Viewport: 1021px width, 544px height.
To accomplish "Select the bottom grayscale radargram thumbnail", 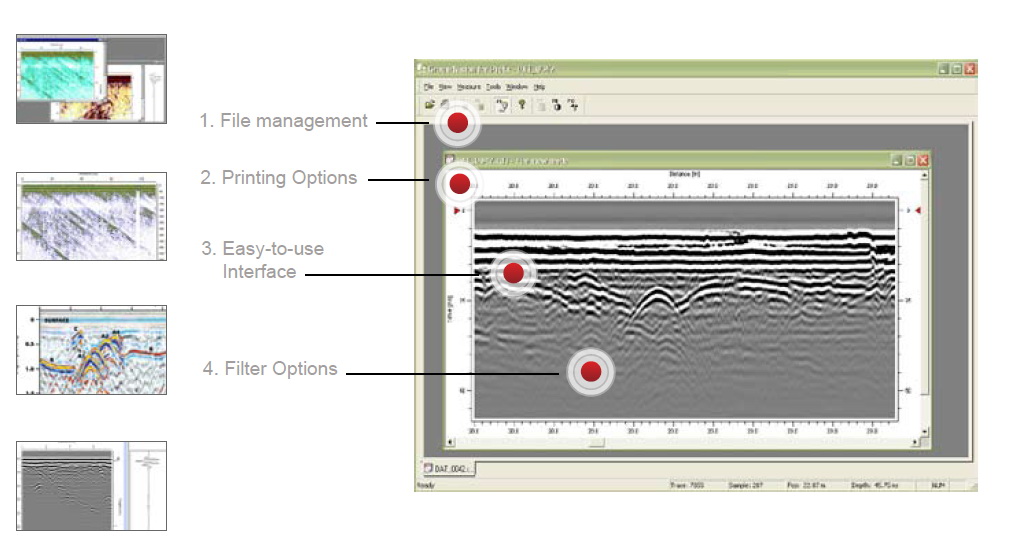I will pos(91,486).
